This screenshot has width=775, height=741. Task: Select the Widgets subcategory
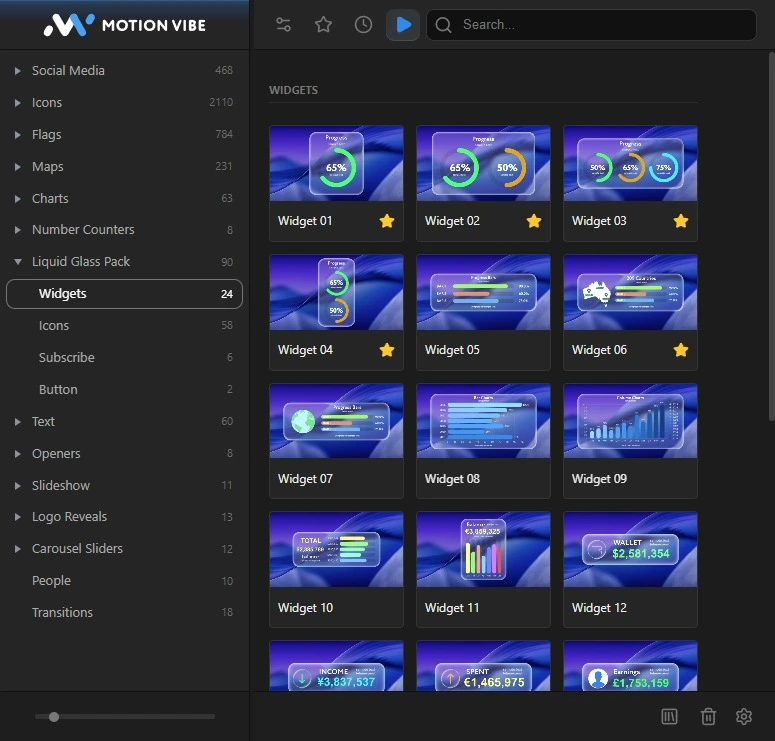[124, 294]
